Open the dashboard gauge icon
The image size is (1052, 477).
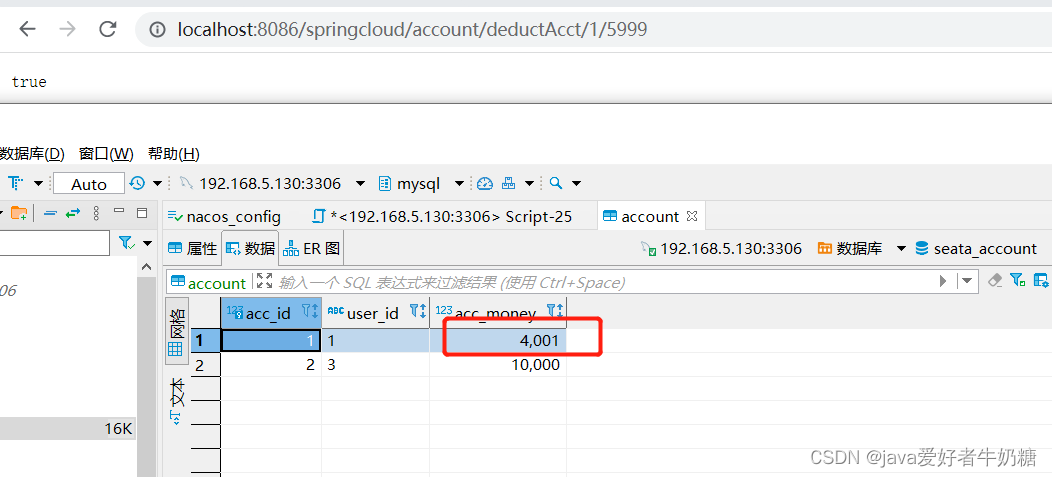coord(485,183)
